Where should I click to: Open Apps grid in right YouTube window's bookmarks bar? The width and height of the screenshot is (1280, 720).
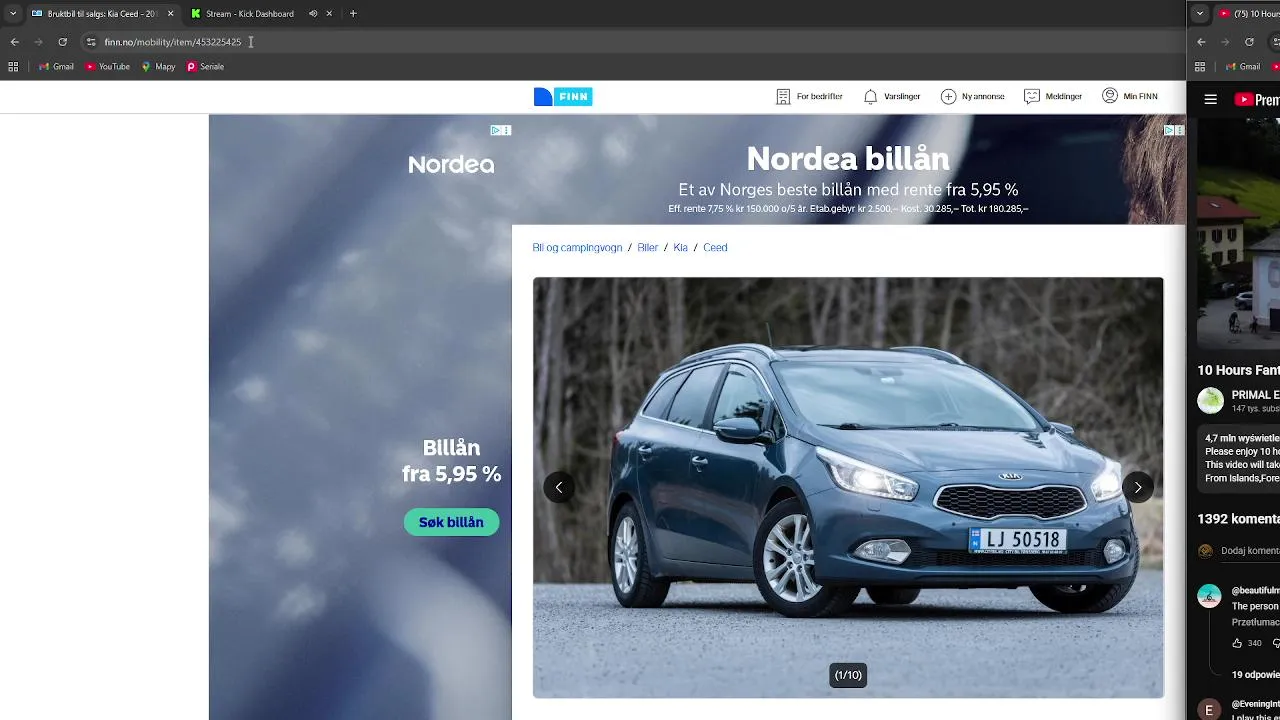[x=1200, y=67]
